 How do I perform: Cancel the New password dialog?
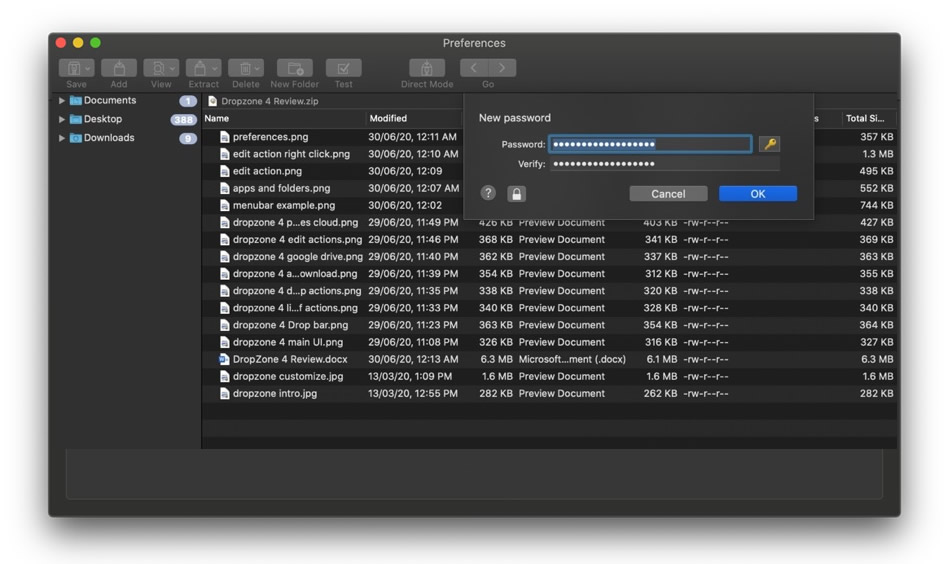pyautogui.click(x=668, y=194)
